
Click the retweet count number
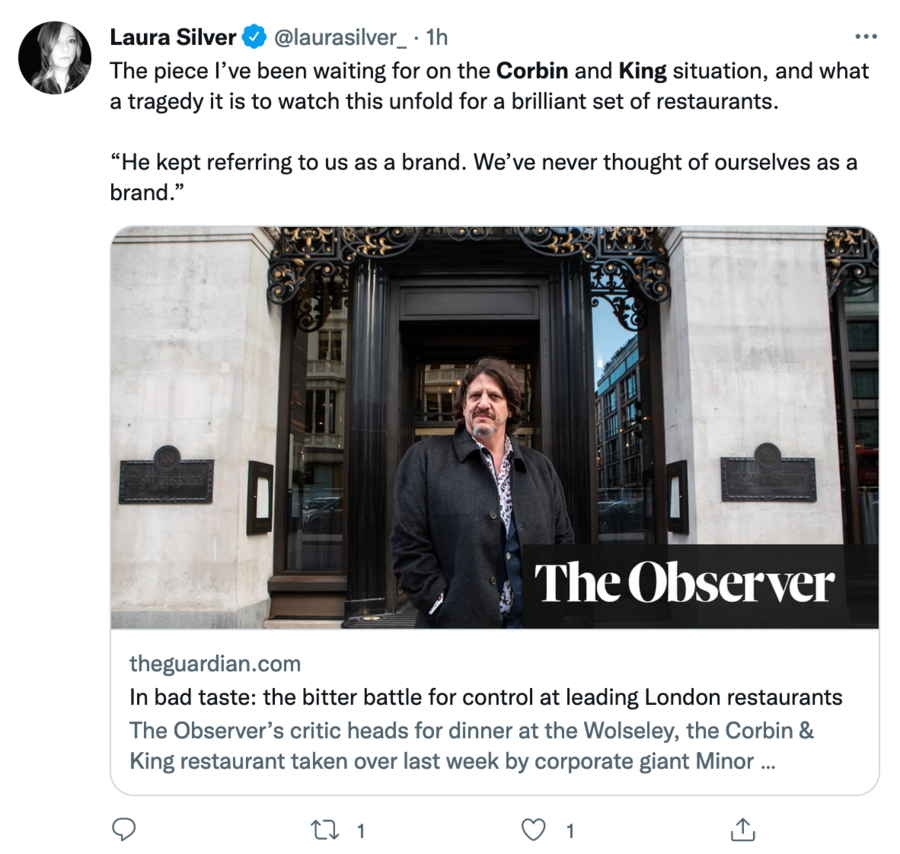pyautogui.click(x=361, y=830)
